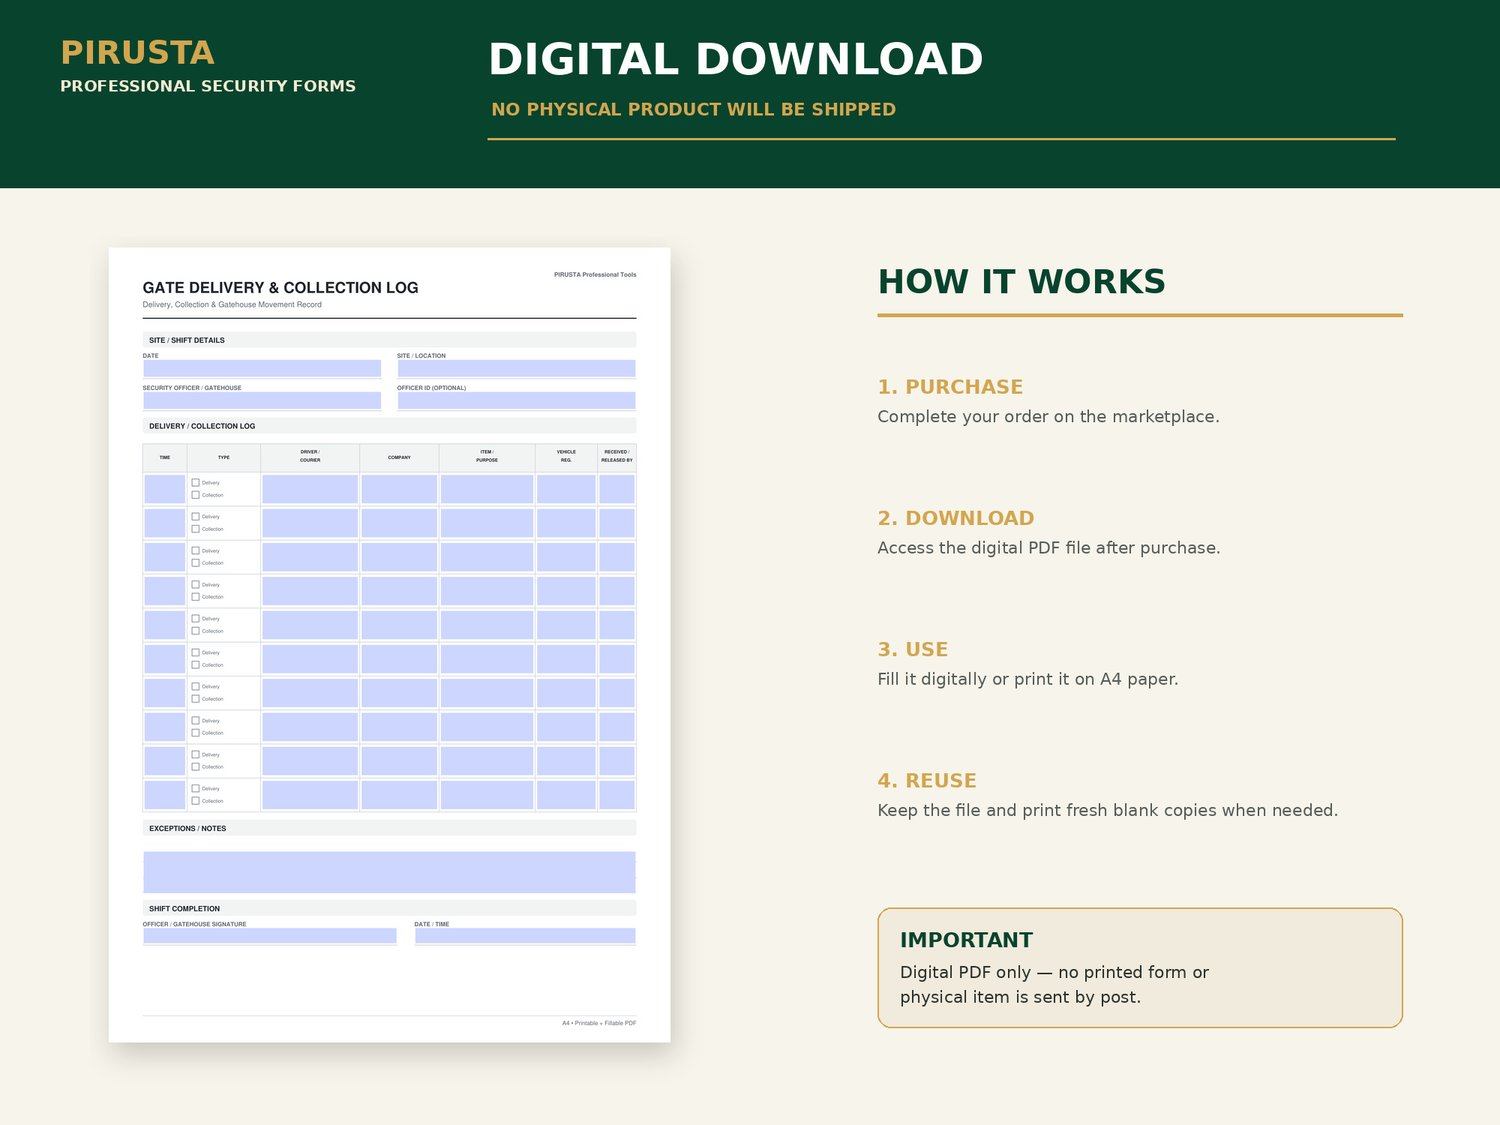
Task: Click the COMPANY column header in the log table
Action: [x=399, y=457]
